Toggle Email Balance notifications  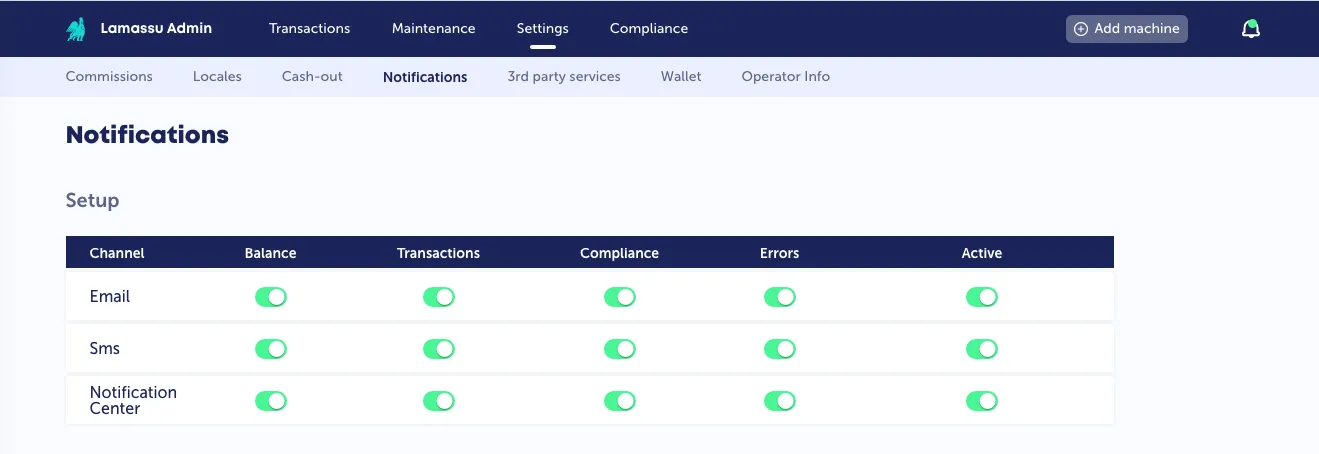(x=271, y=297)
